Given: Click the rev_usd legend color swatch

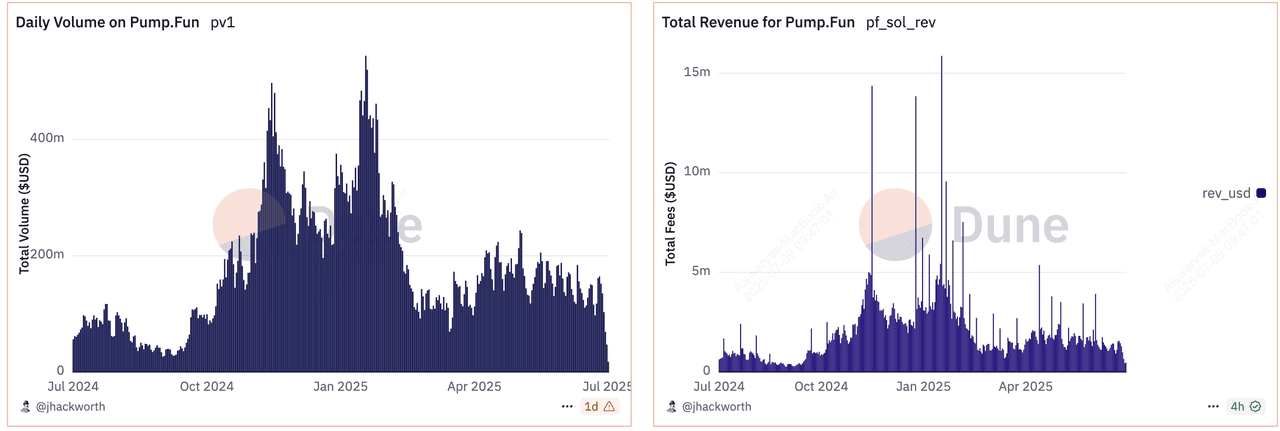Looking at the screenshot, I should point(1260,193).
